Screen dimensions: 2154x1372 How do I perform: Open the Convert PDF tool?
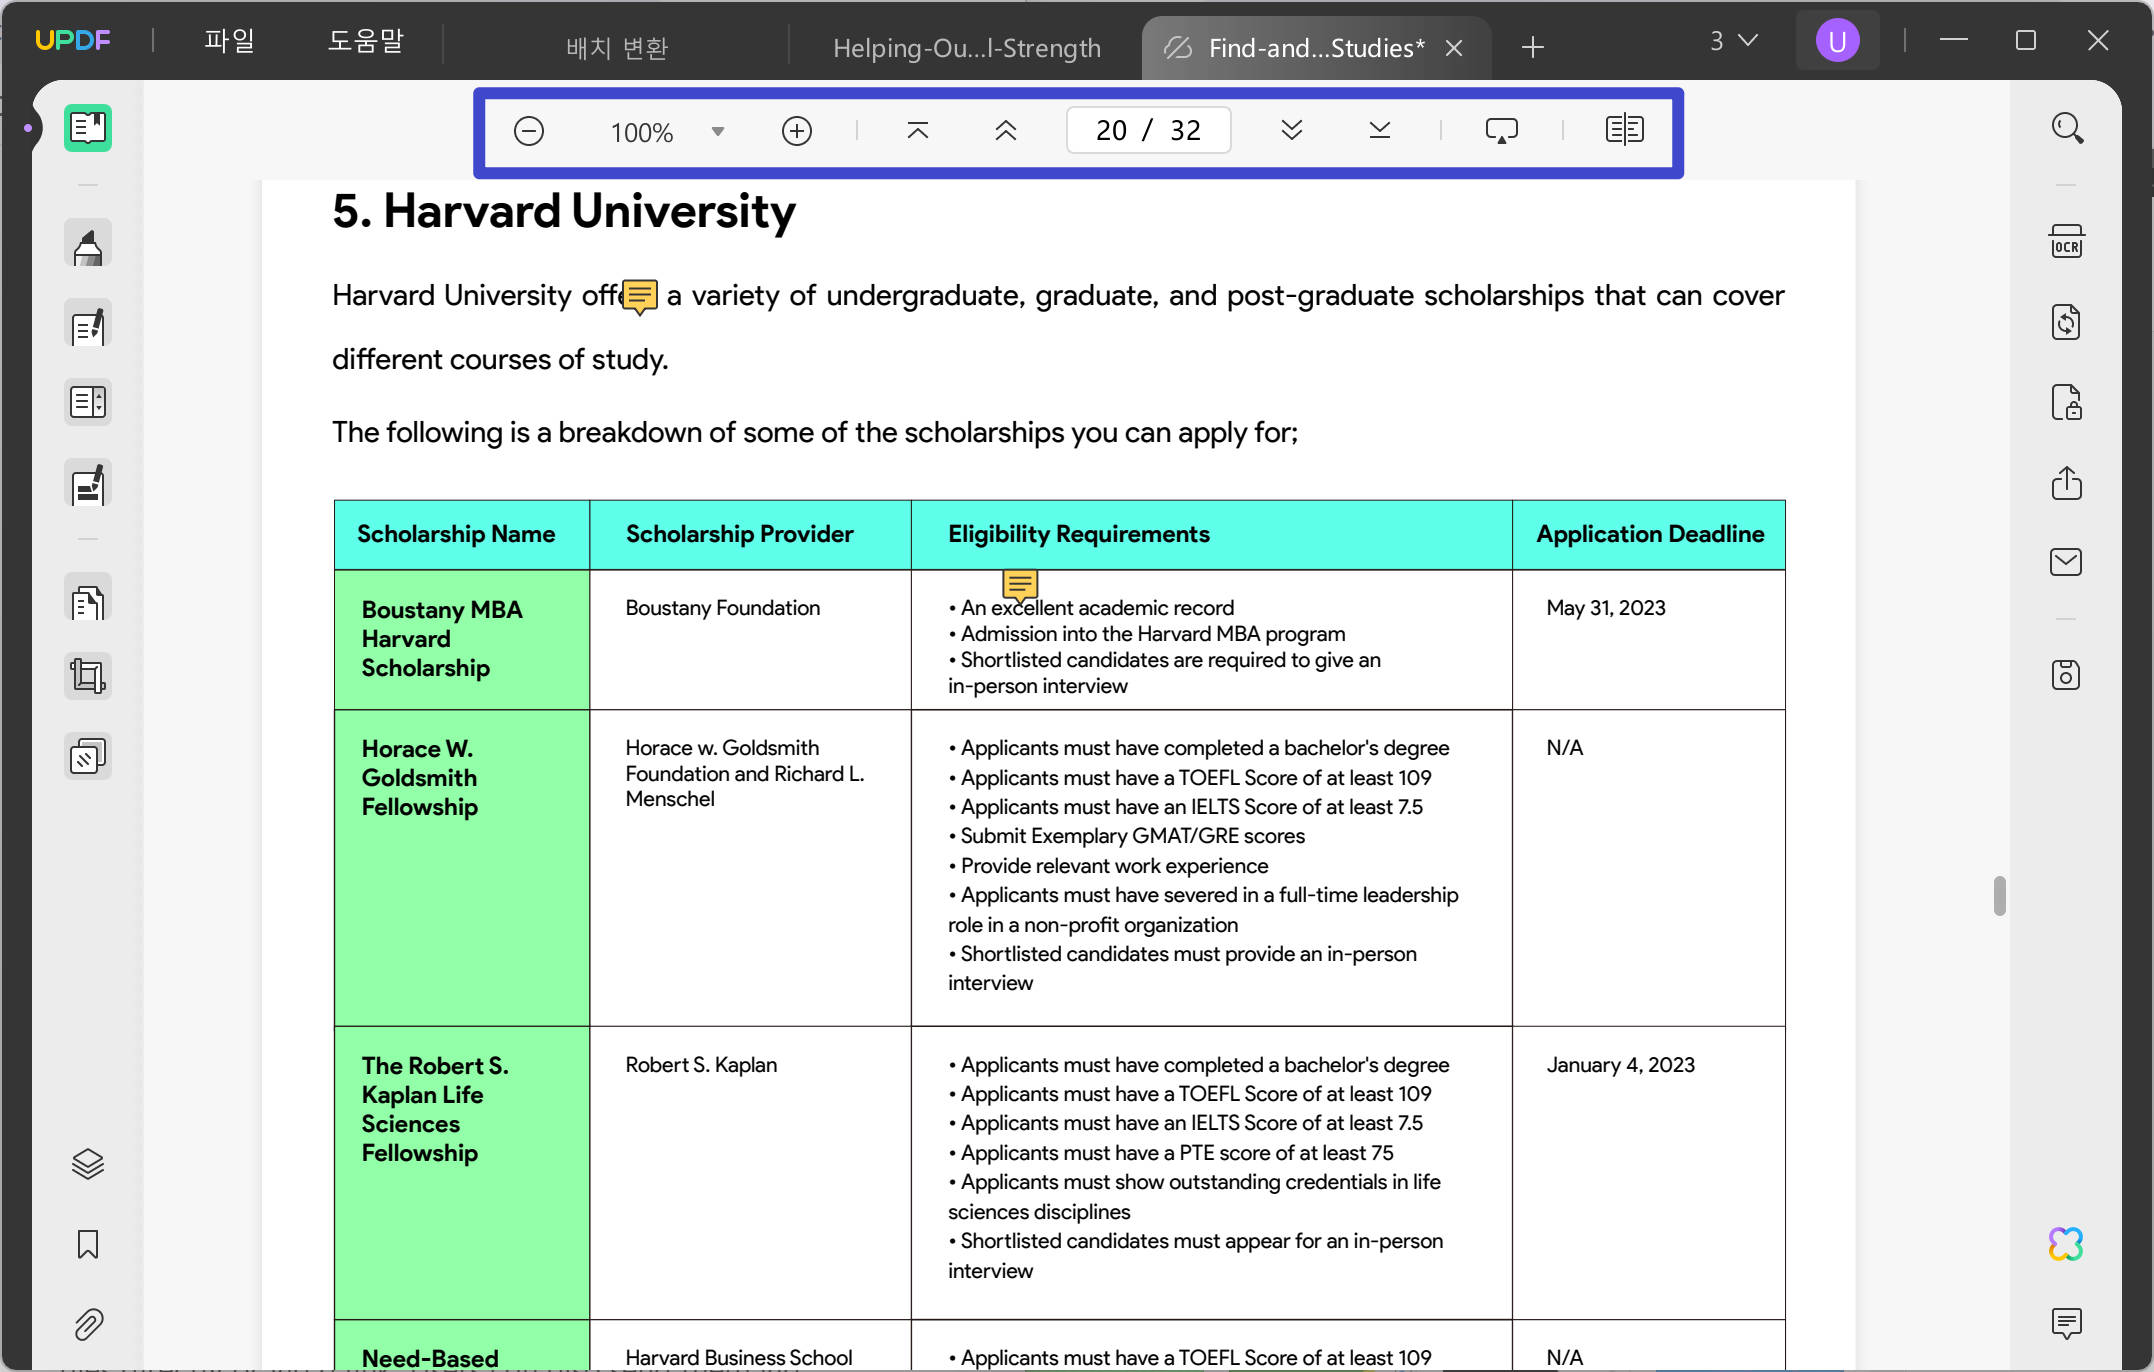pyautogui.click(x=2067, y=322)
